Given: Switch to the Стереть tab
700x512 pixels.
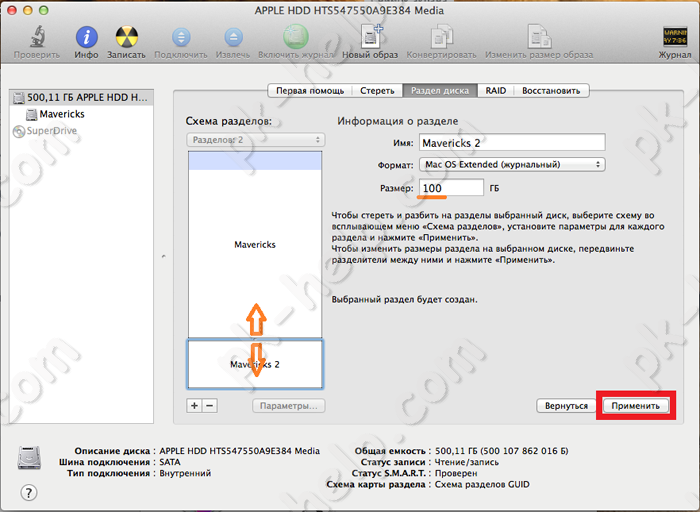Looking at the screenshot, I should click(377, 91).
